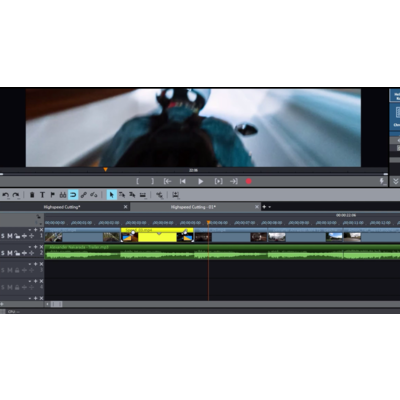Select the Highspeed Cutting -01 tab
Viewport: 400px width, 400px height.
pos(193,207)
